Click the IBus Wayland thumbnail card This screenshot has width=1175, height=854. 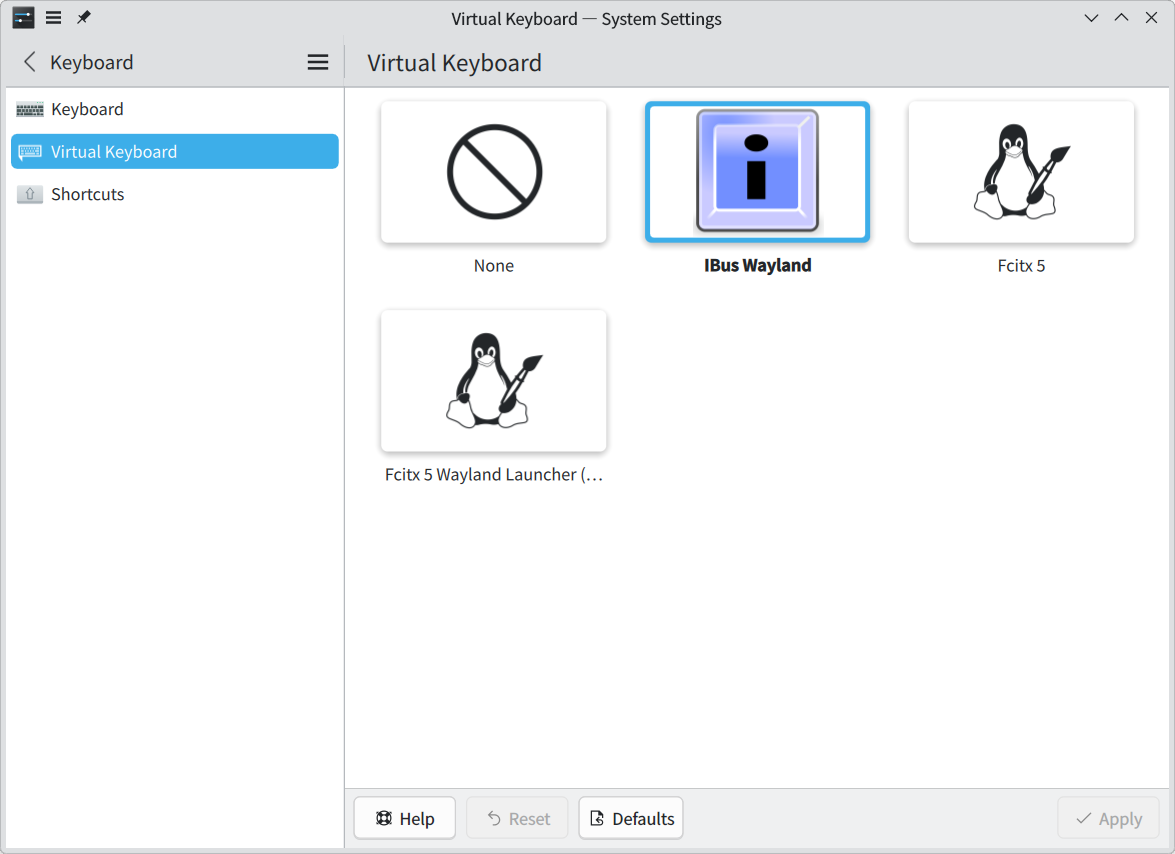(757, 171)
